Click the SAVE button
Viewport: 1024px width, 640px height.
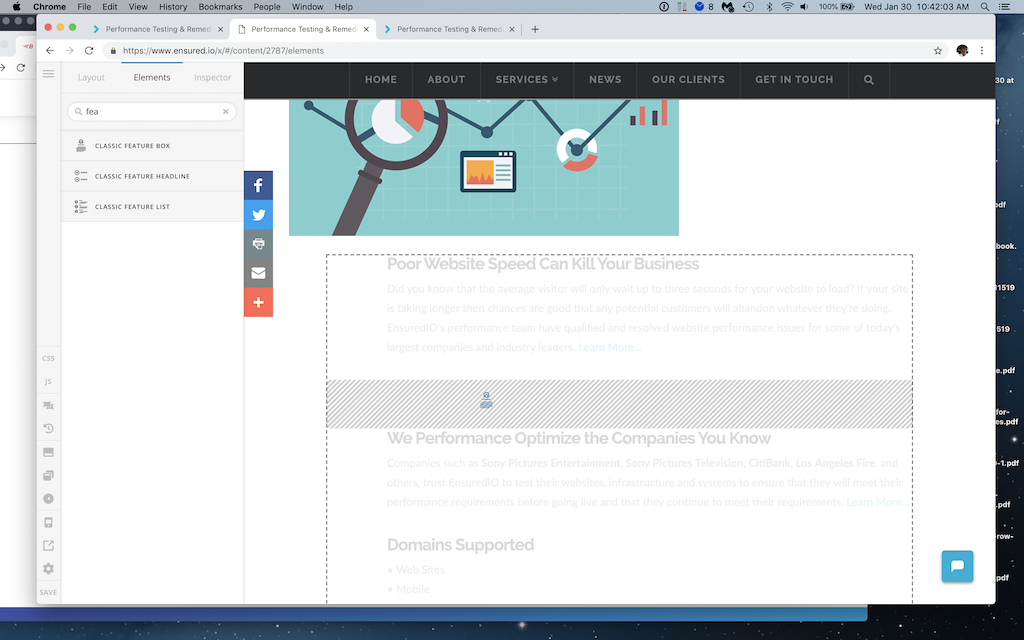(48, 592)
